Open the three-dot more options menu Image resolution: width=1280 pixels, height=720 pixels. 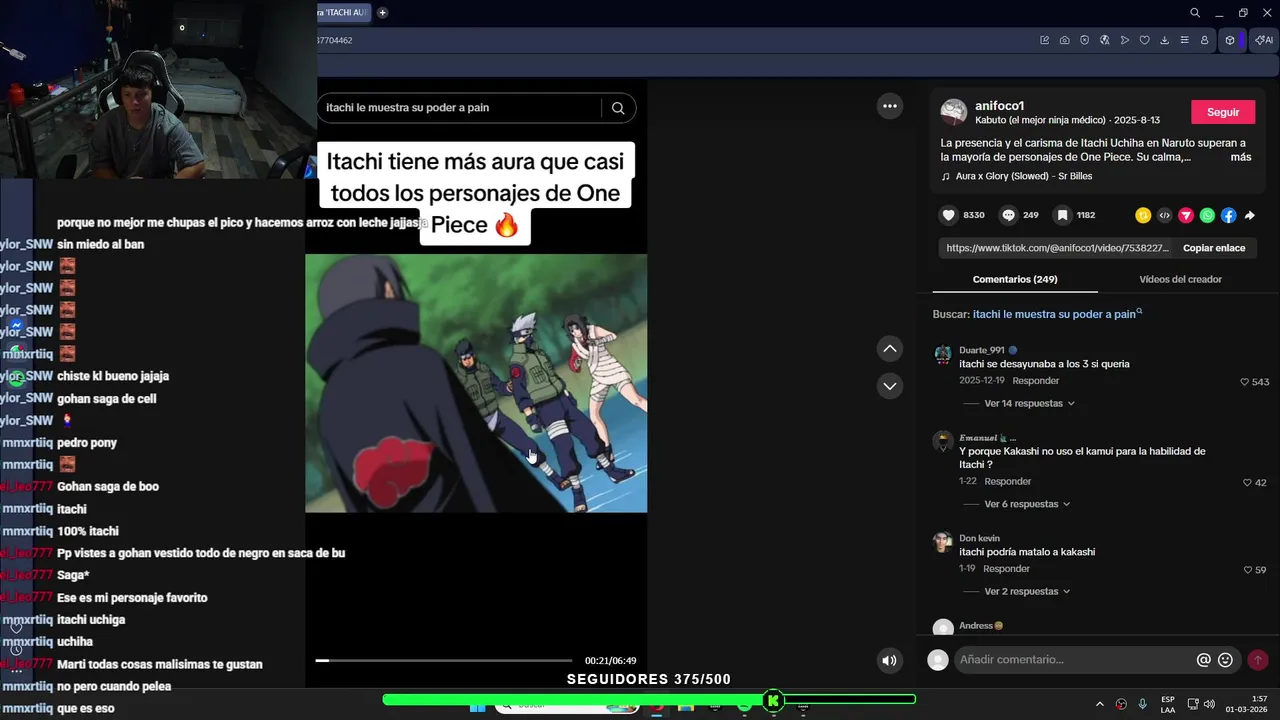[x=889, y=106]
